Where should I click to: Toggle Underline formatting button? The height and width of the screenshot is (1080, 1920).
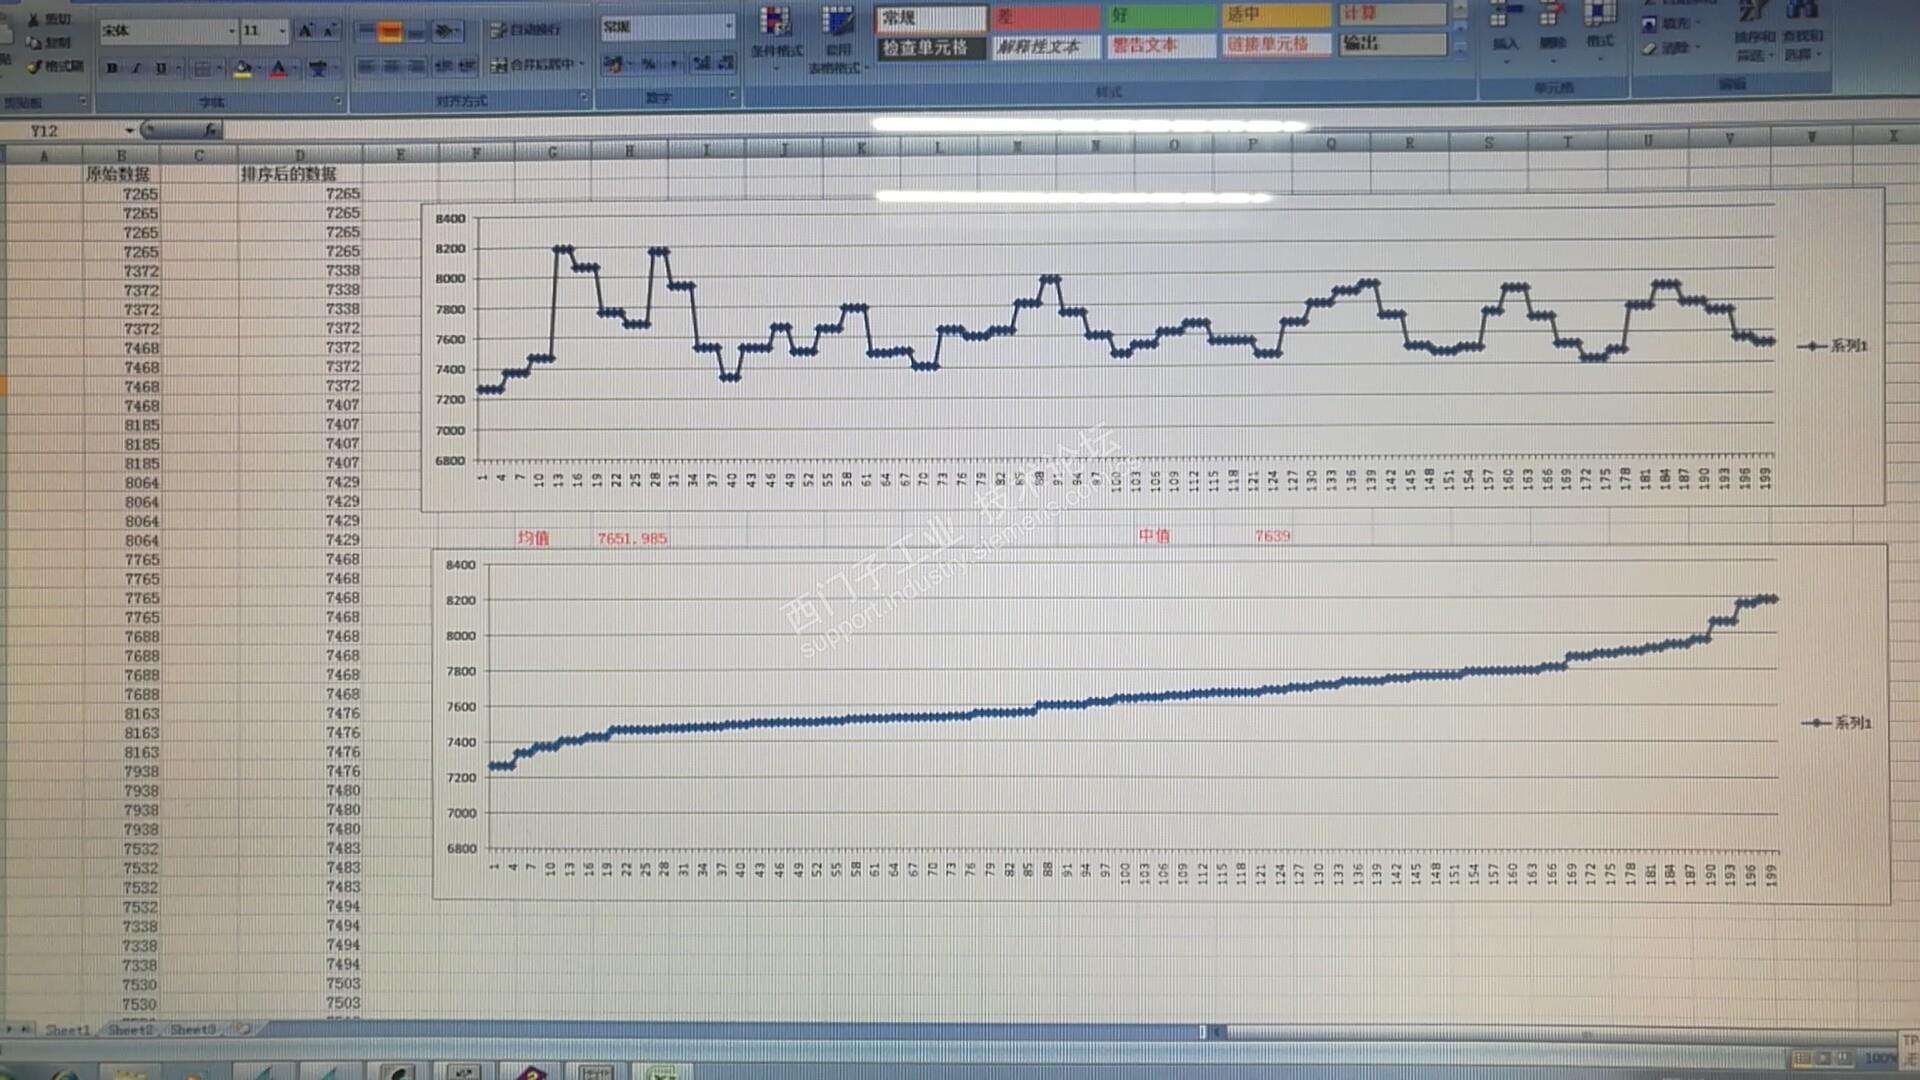(x=160, y=68)
